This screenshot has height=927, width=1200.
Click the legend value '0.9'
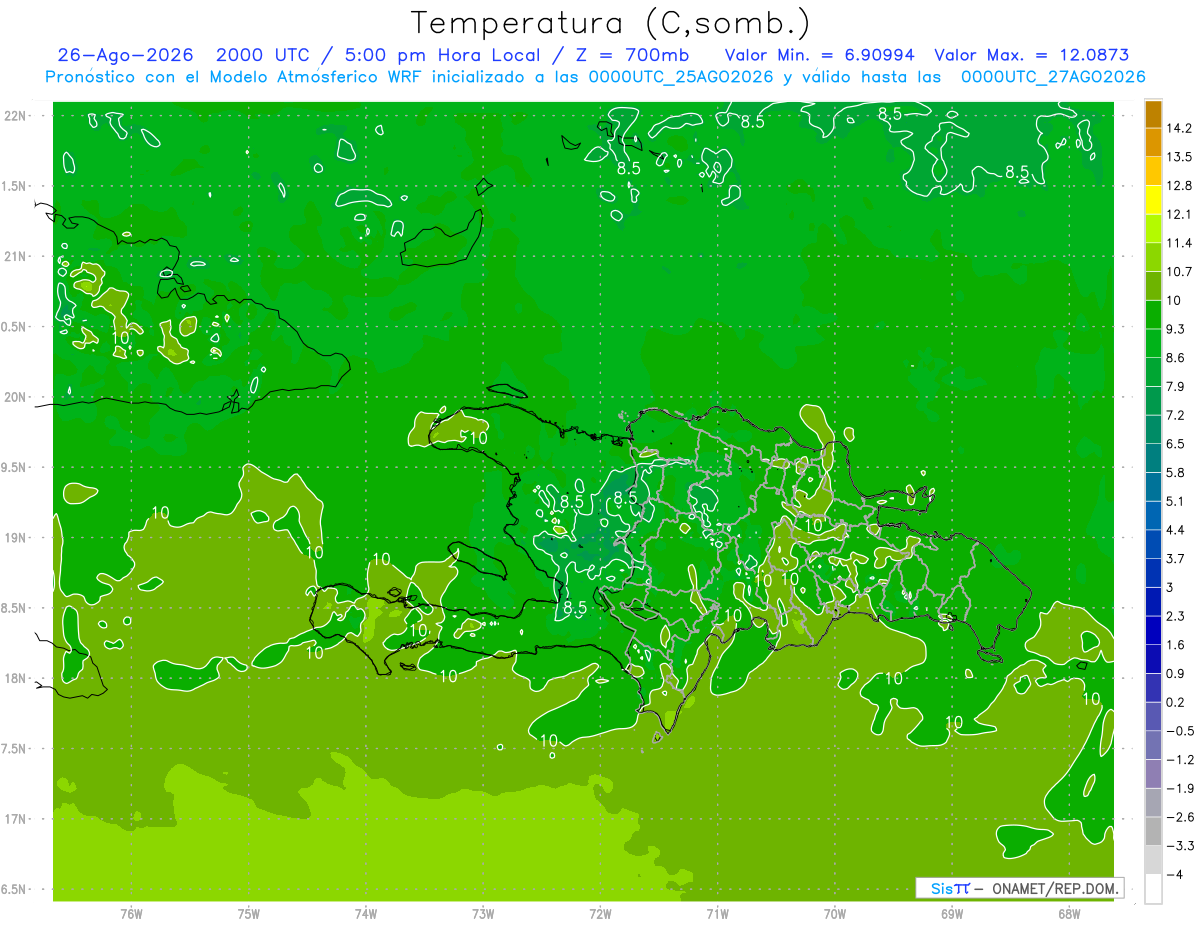[x=1176, y=674]
